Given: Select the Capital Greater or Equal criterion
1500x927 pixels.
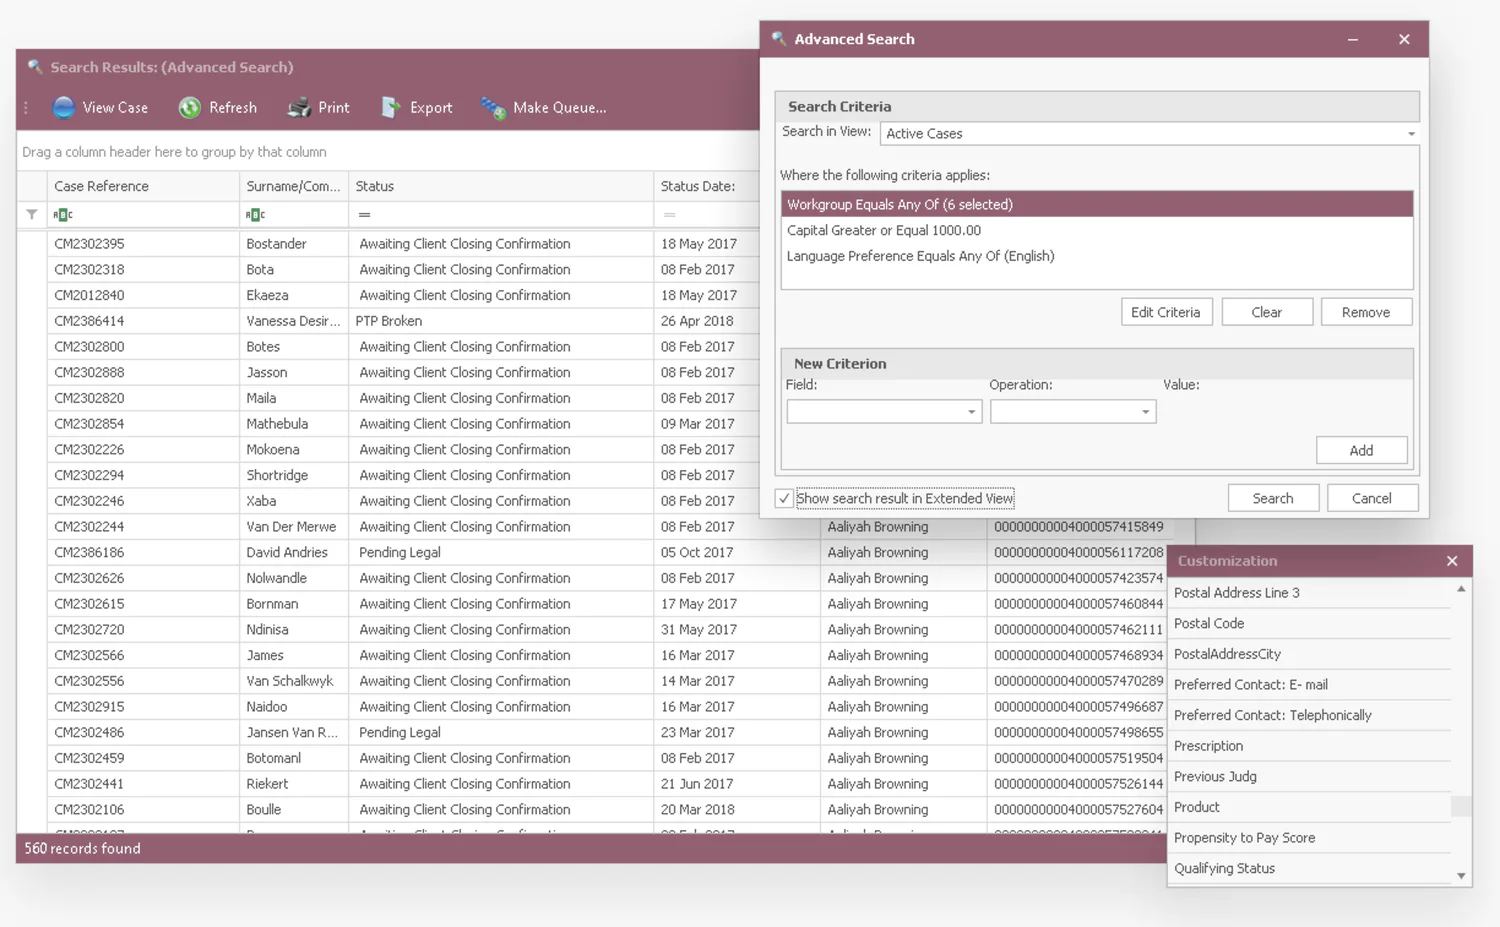Looking at the screenshot, I should coord(1097,230).
